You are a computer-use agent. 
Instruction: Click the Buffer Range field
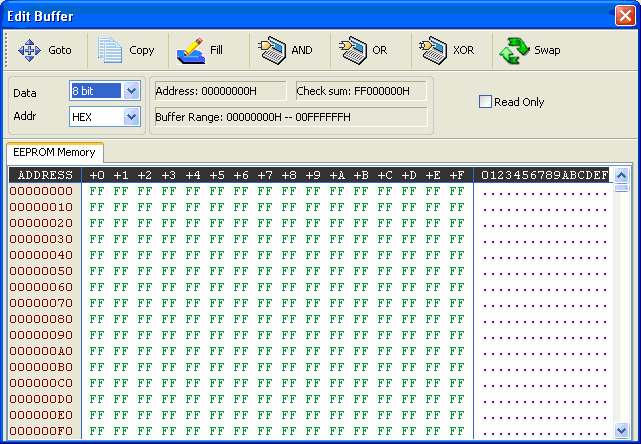pos(290,117)
